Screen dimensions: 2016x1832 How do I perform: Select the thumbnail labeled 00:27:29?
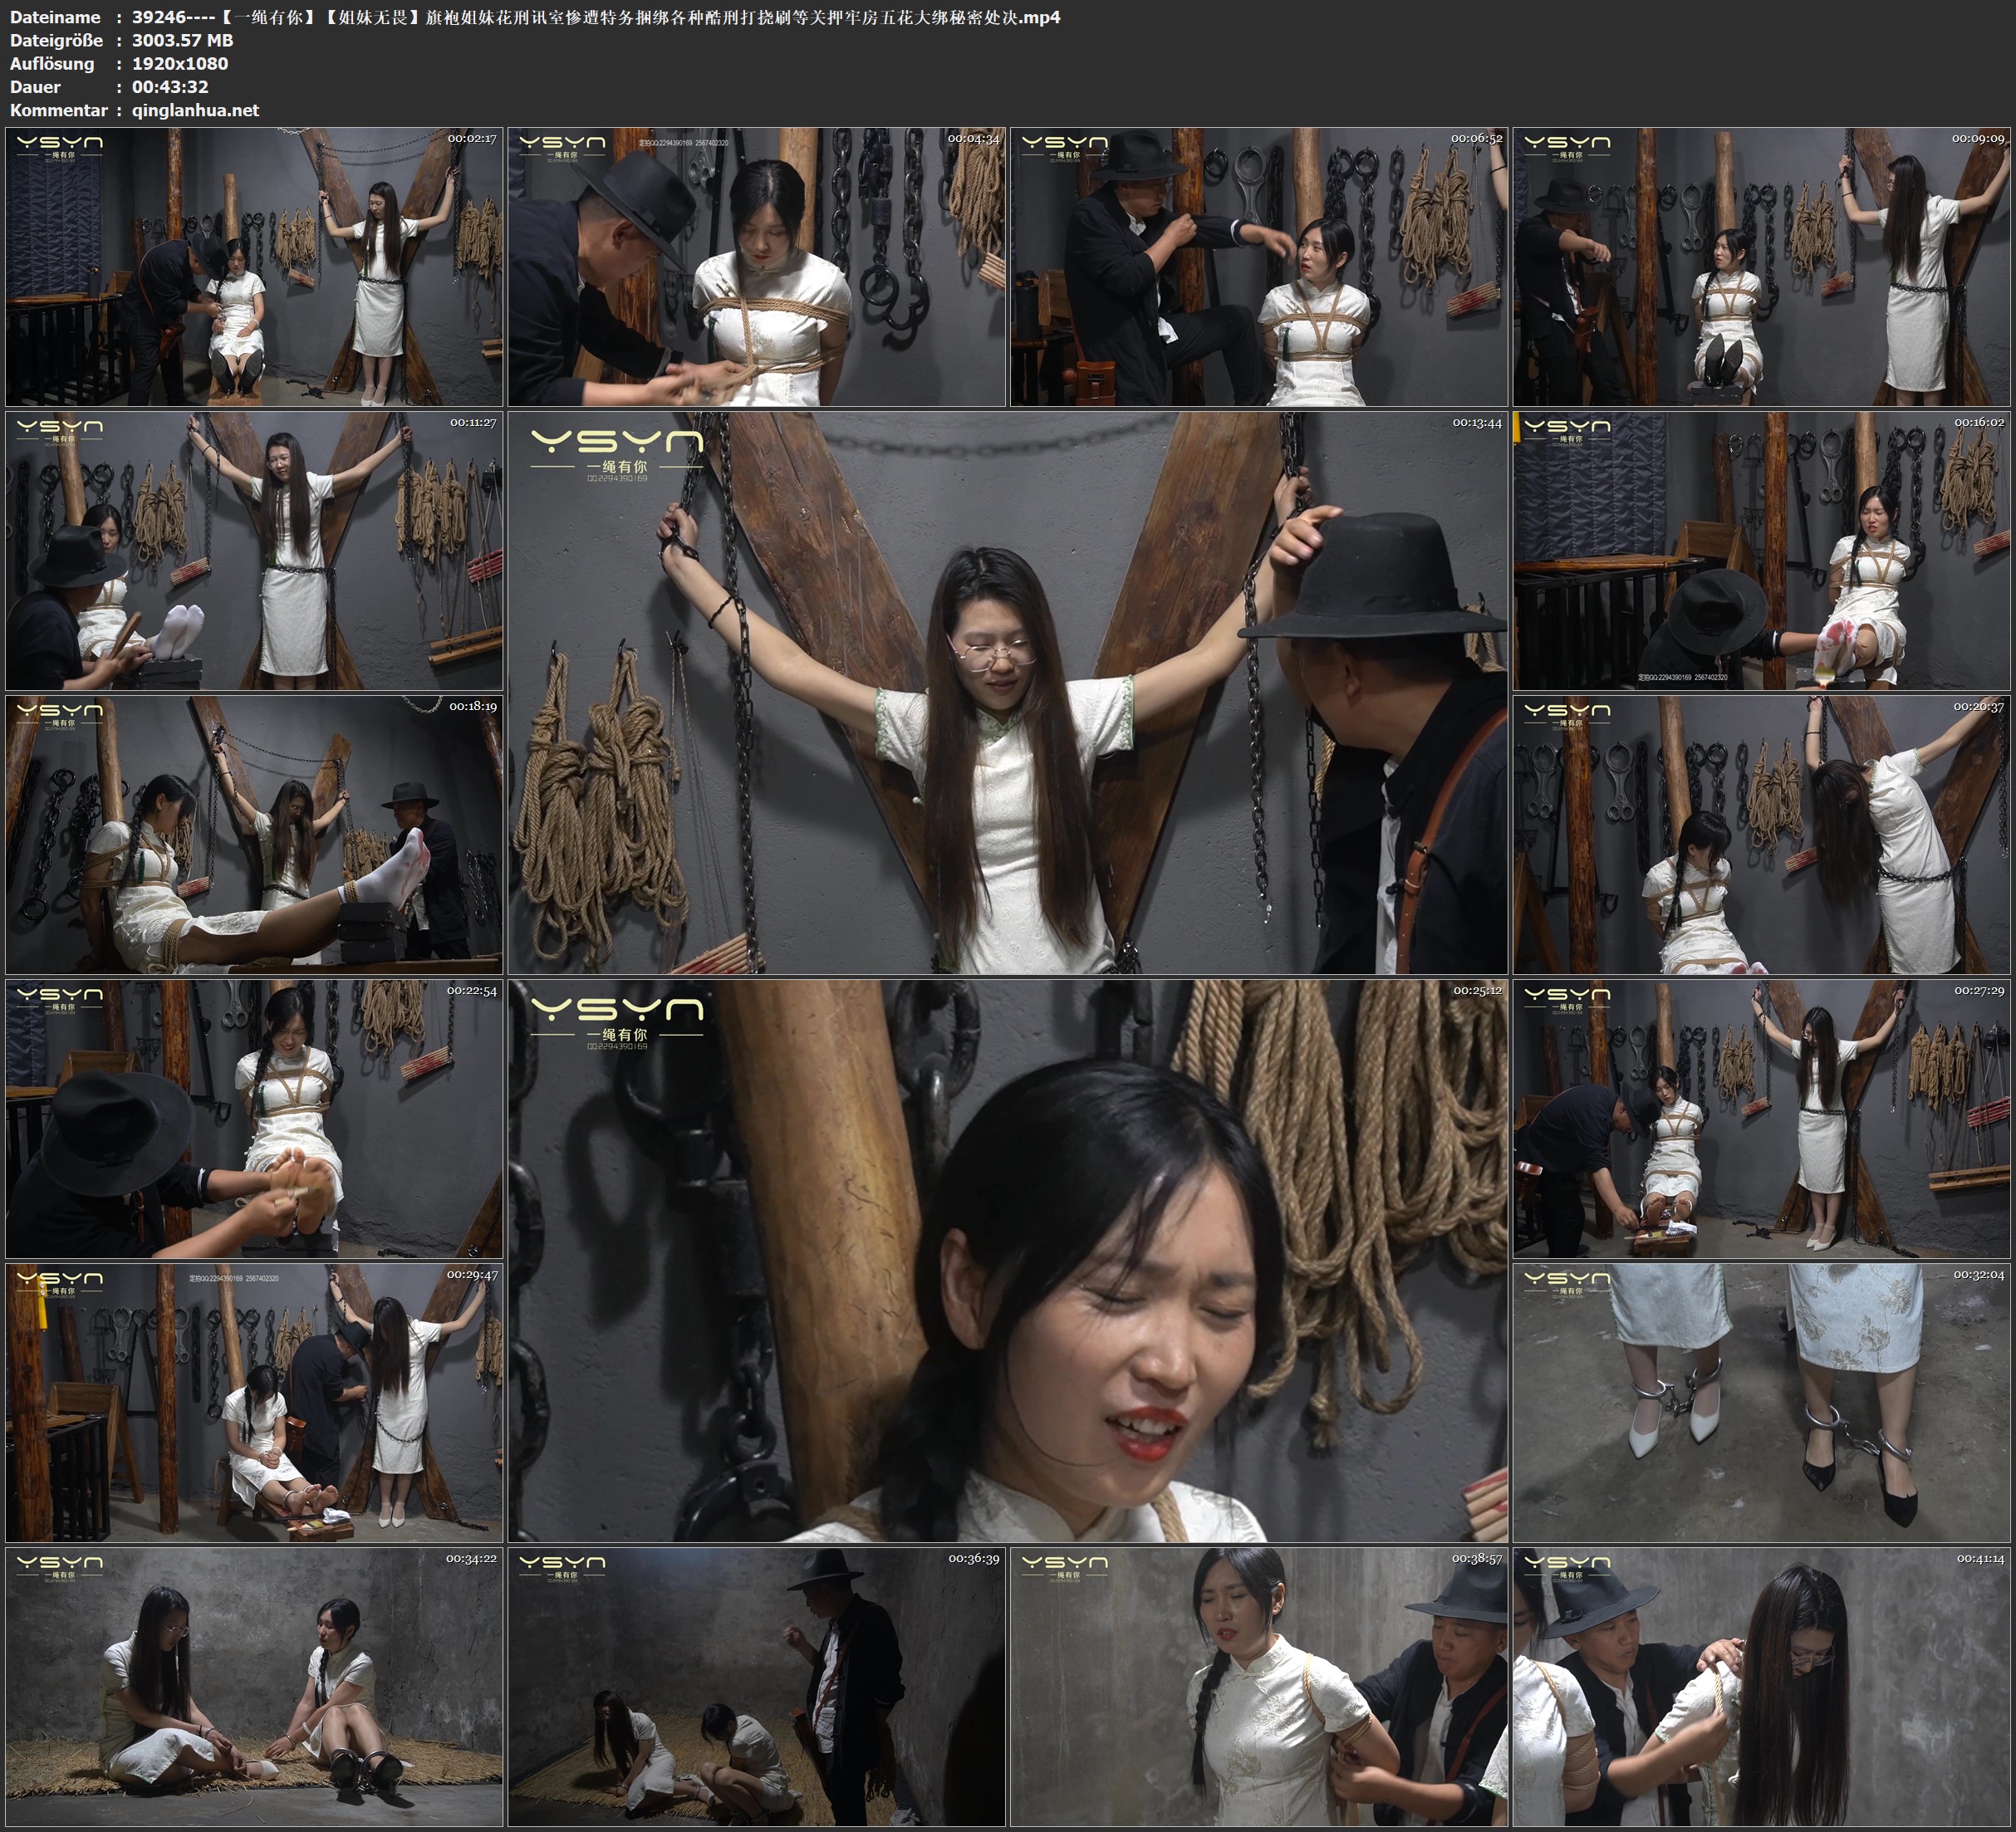click(x=1762, y=1118)
